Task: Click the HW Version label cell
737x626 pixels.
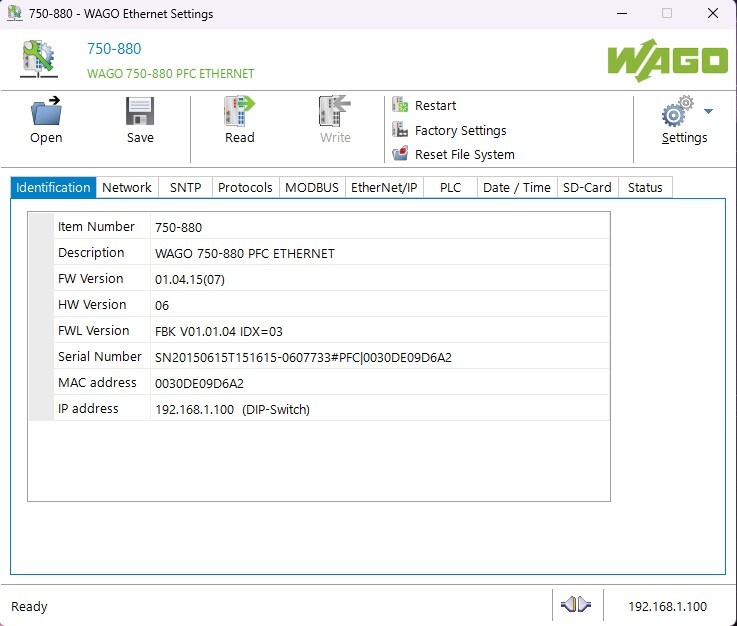Action: pos(102,305)
